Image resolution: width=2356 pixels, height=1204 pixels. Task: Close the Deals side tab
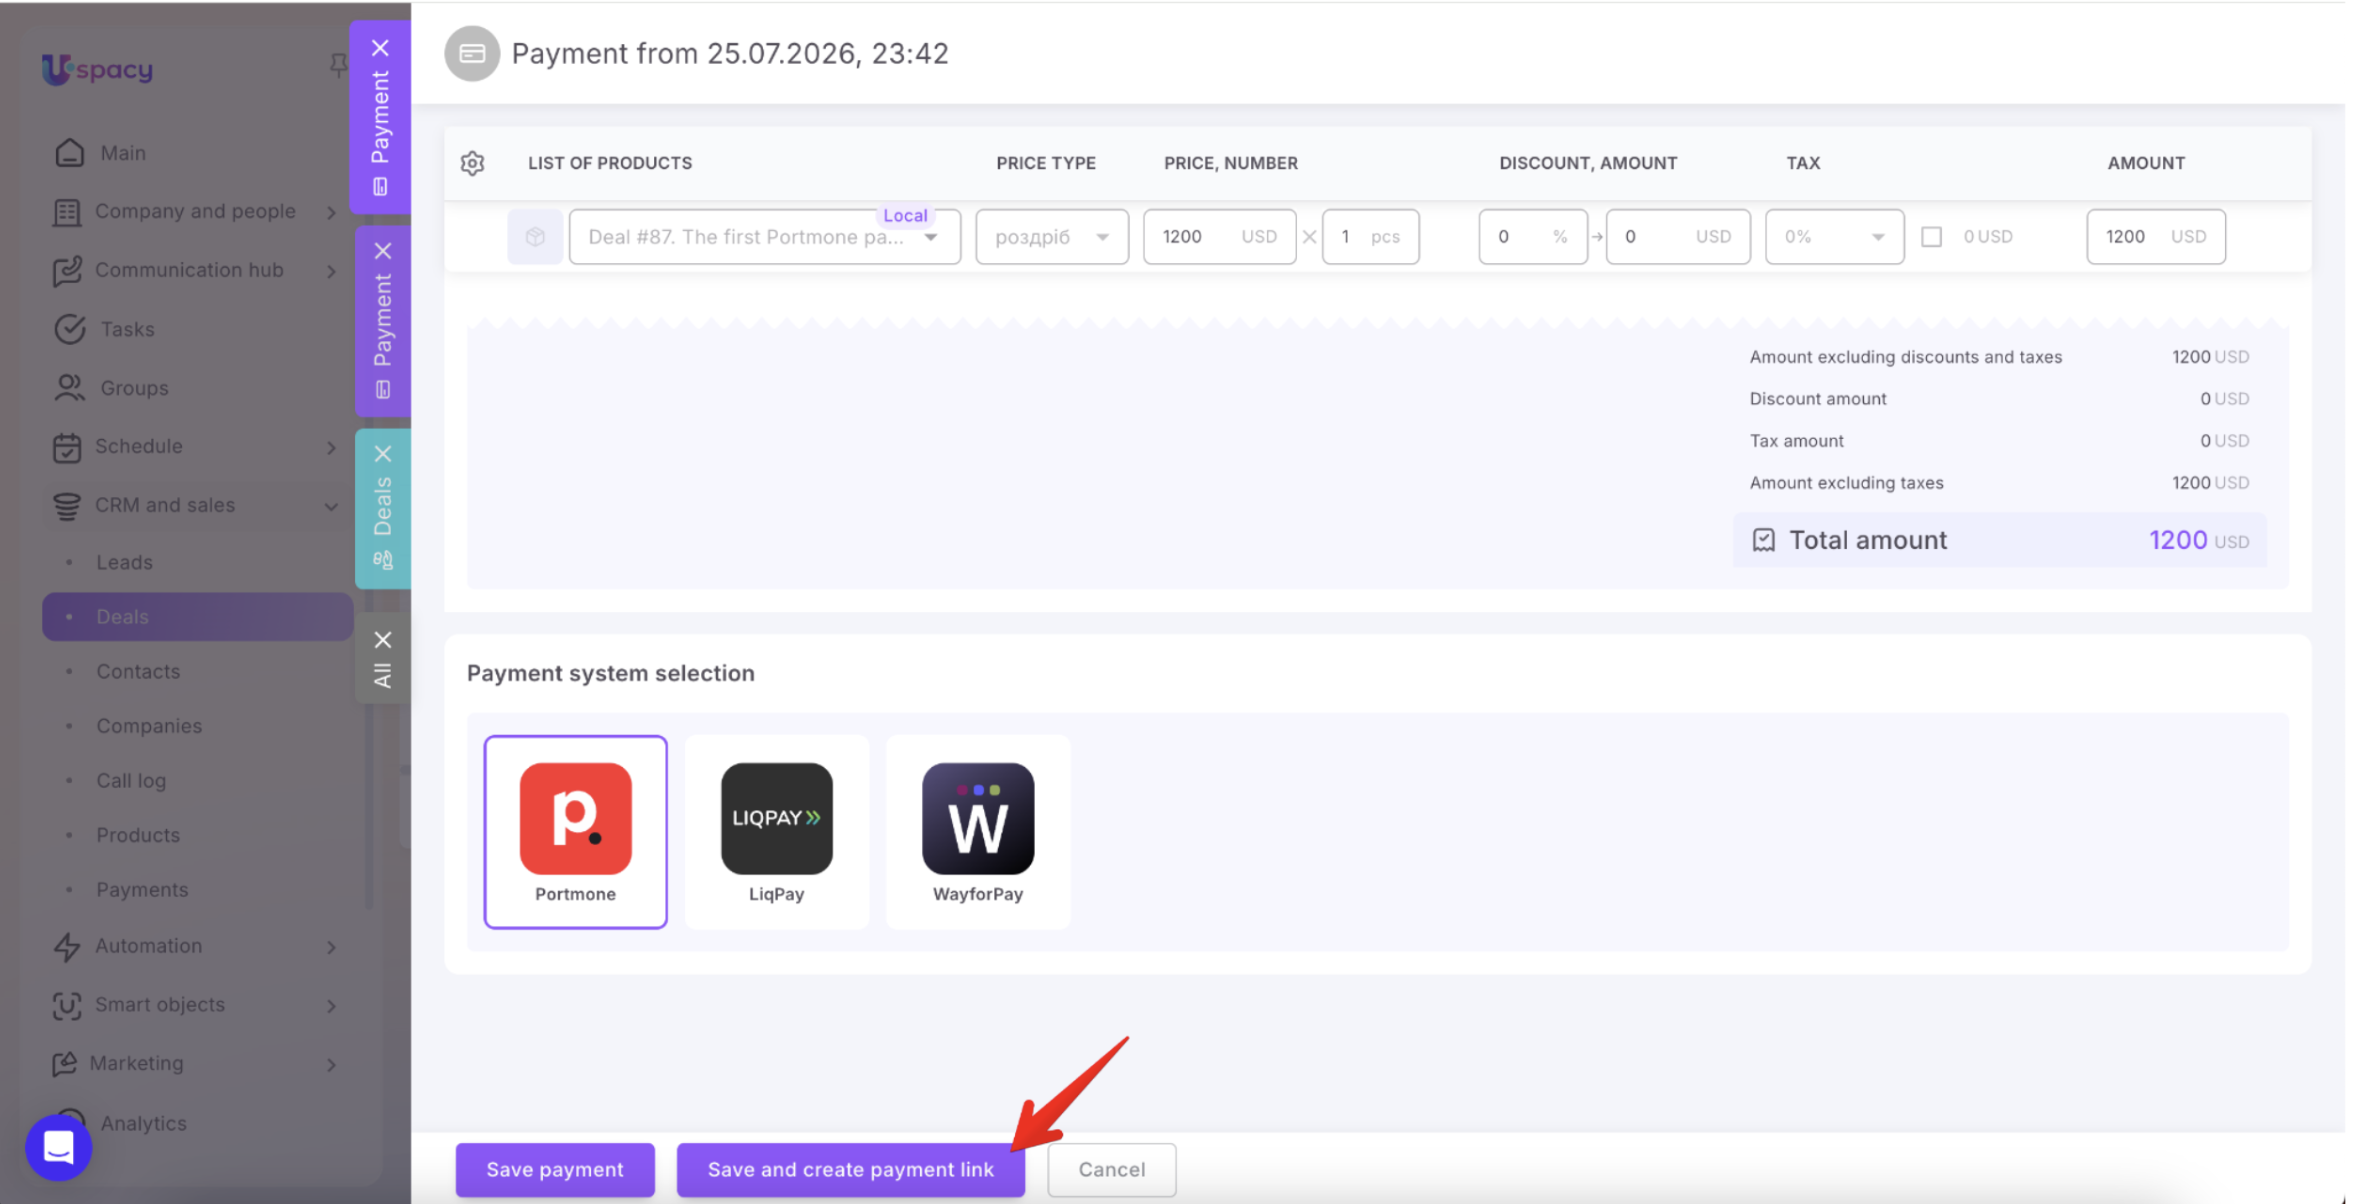pos(383,454)
